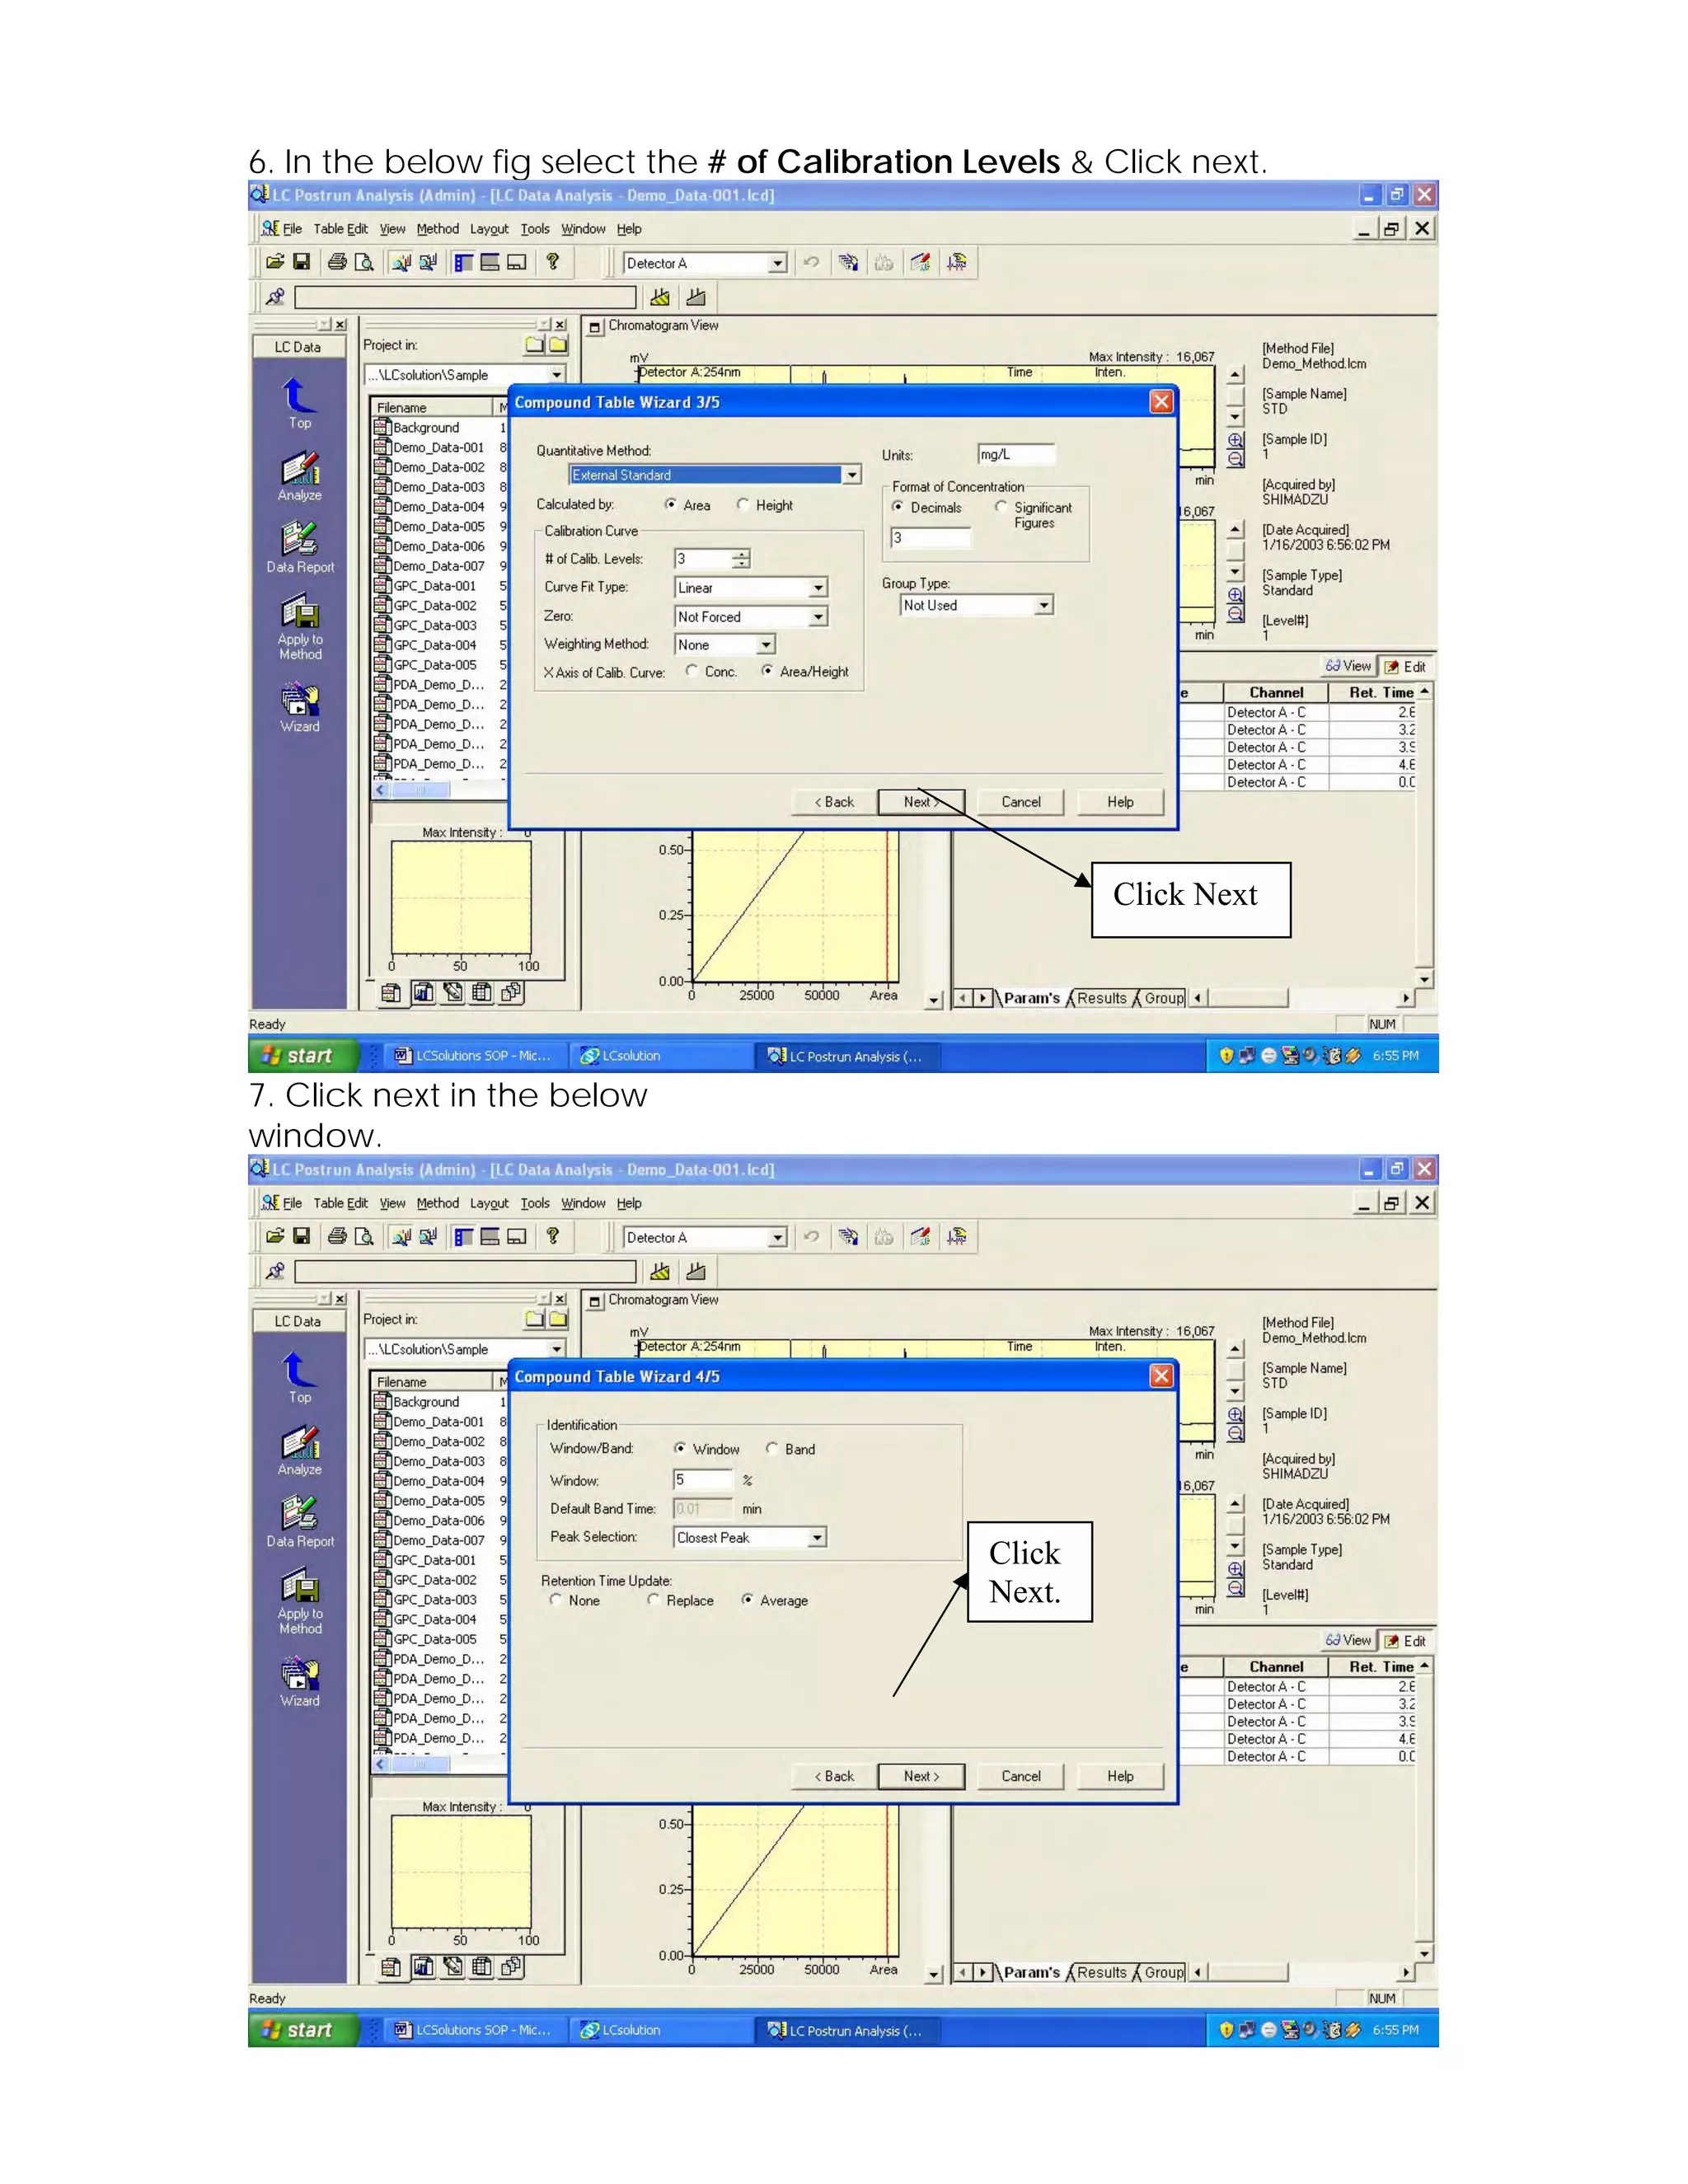Click Wizard sidebar icon in lower screenshot
This screenshot has width=1688, height=2184.
(x=299, y=1672)
